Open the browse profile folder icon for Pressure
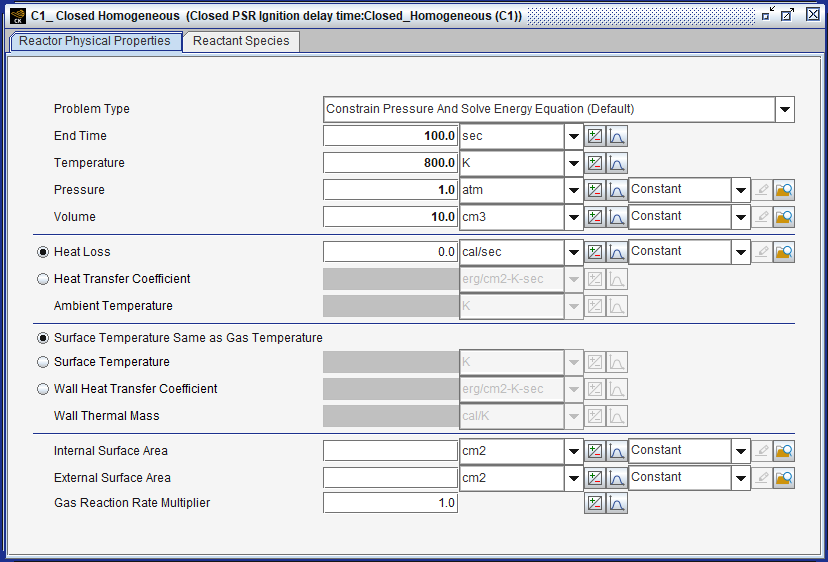828x562 pixels. click(784, 190)
